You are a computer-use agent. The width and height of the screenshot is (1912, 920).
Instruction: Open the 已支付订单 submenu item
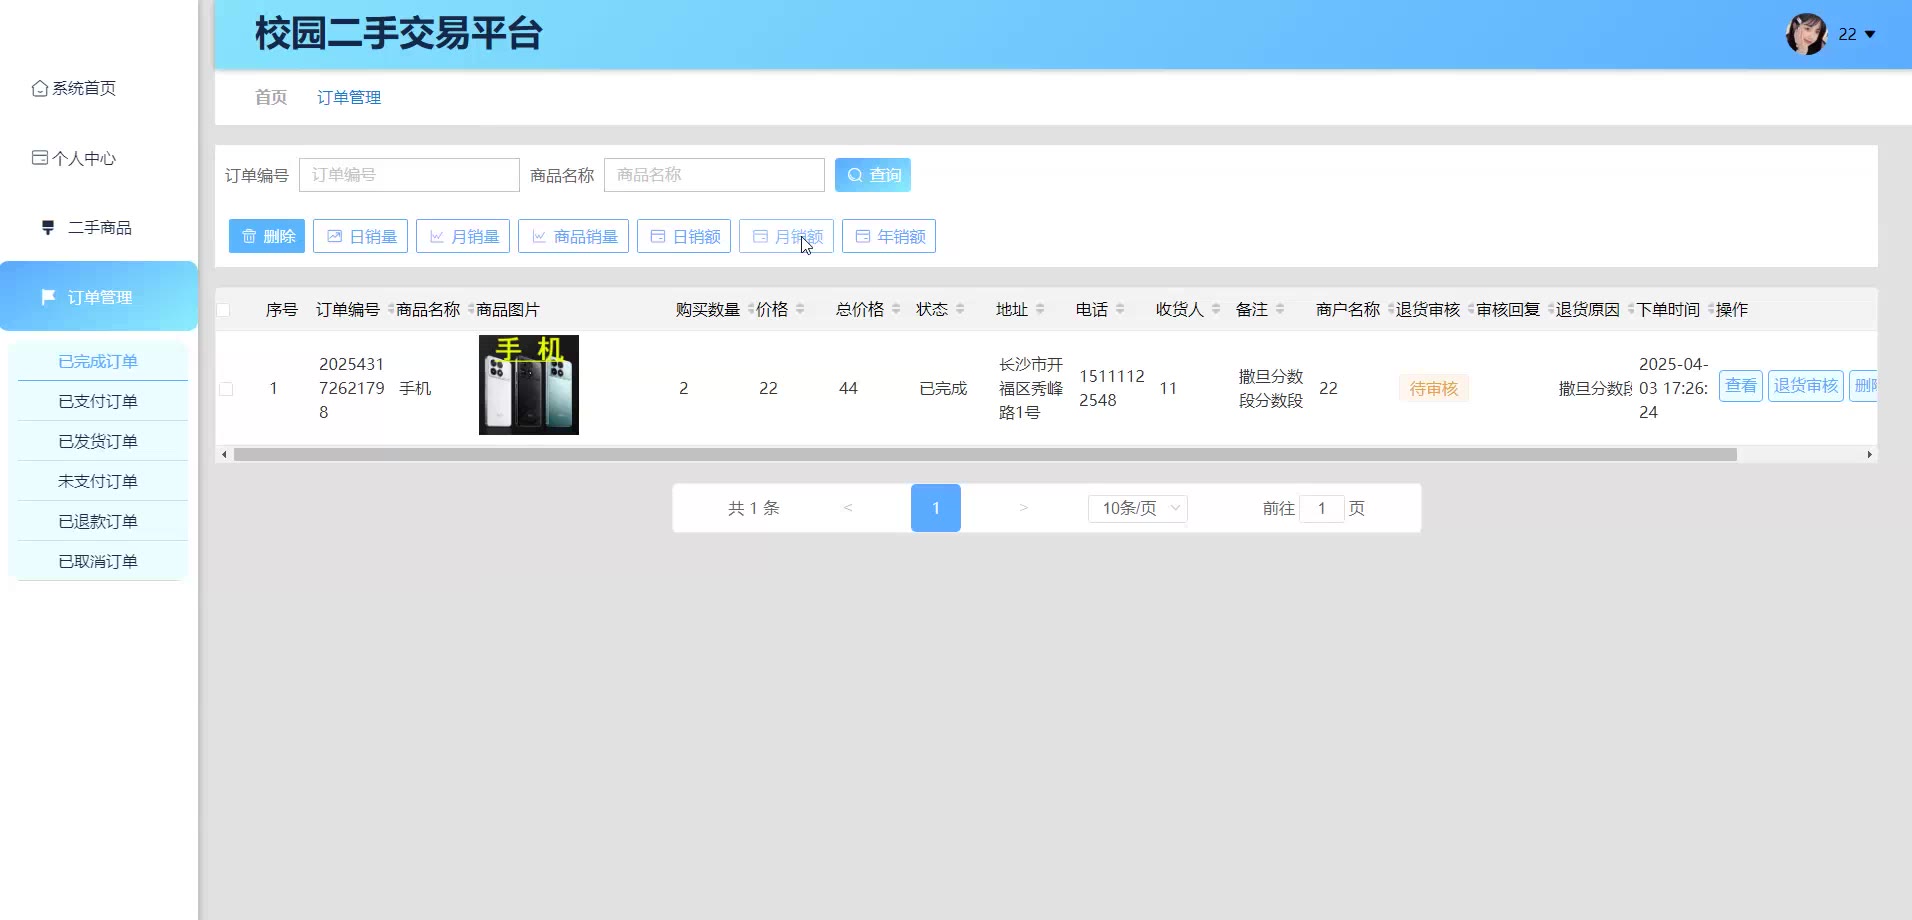click(98, 401)
